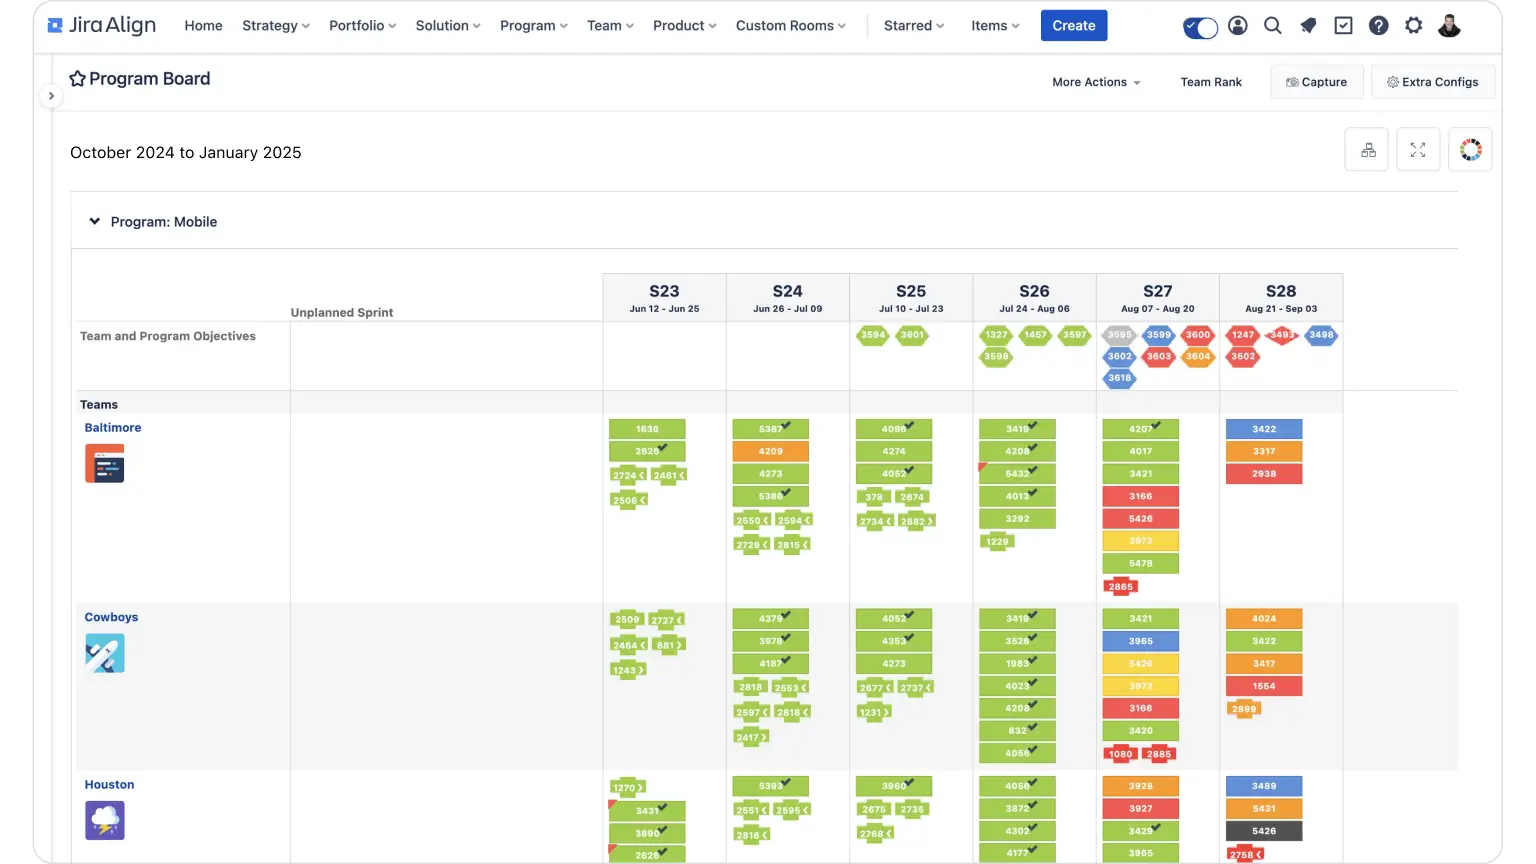
Task: Collapse the Program: Mobile section
Action: 94,221
